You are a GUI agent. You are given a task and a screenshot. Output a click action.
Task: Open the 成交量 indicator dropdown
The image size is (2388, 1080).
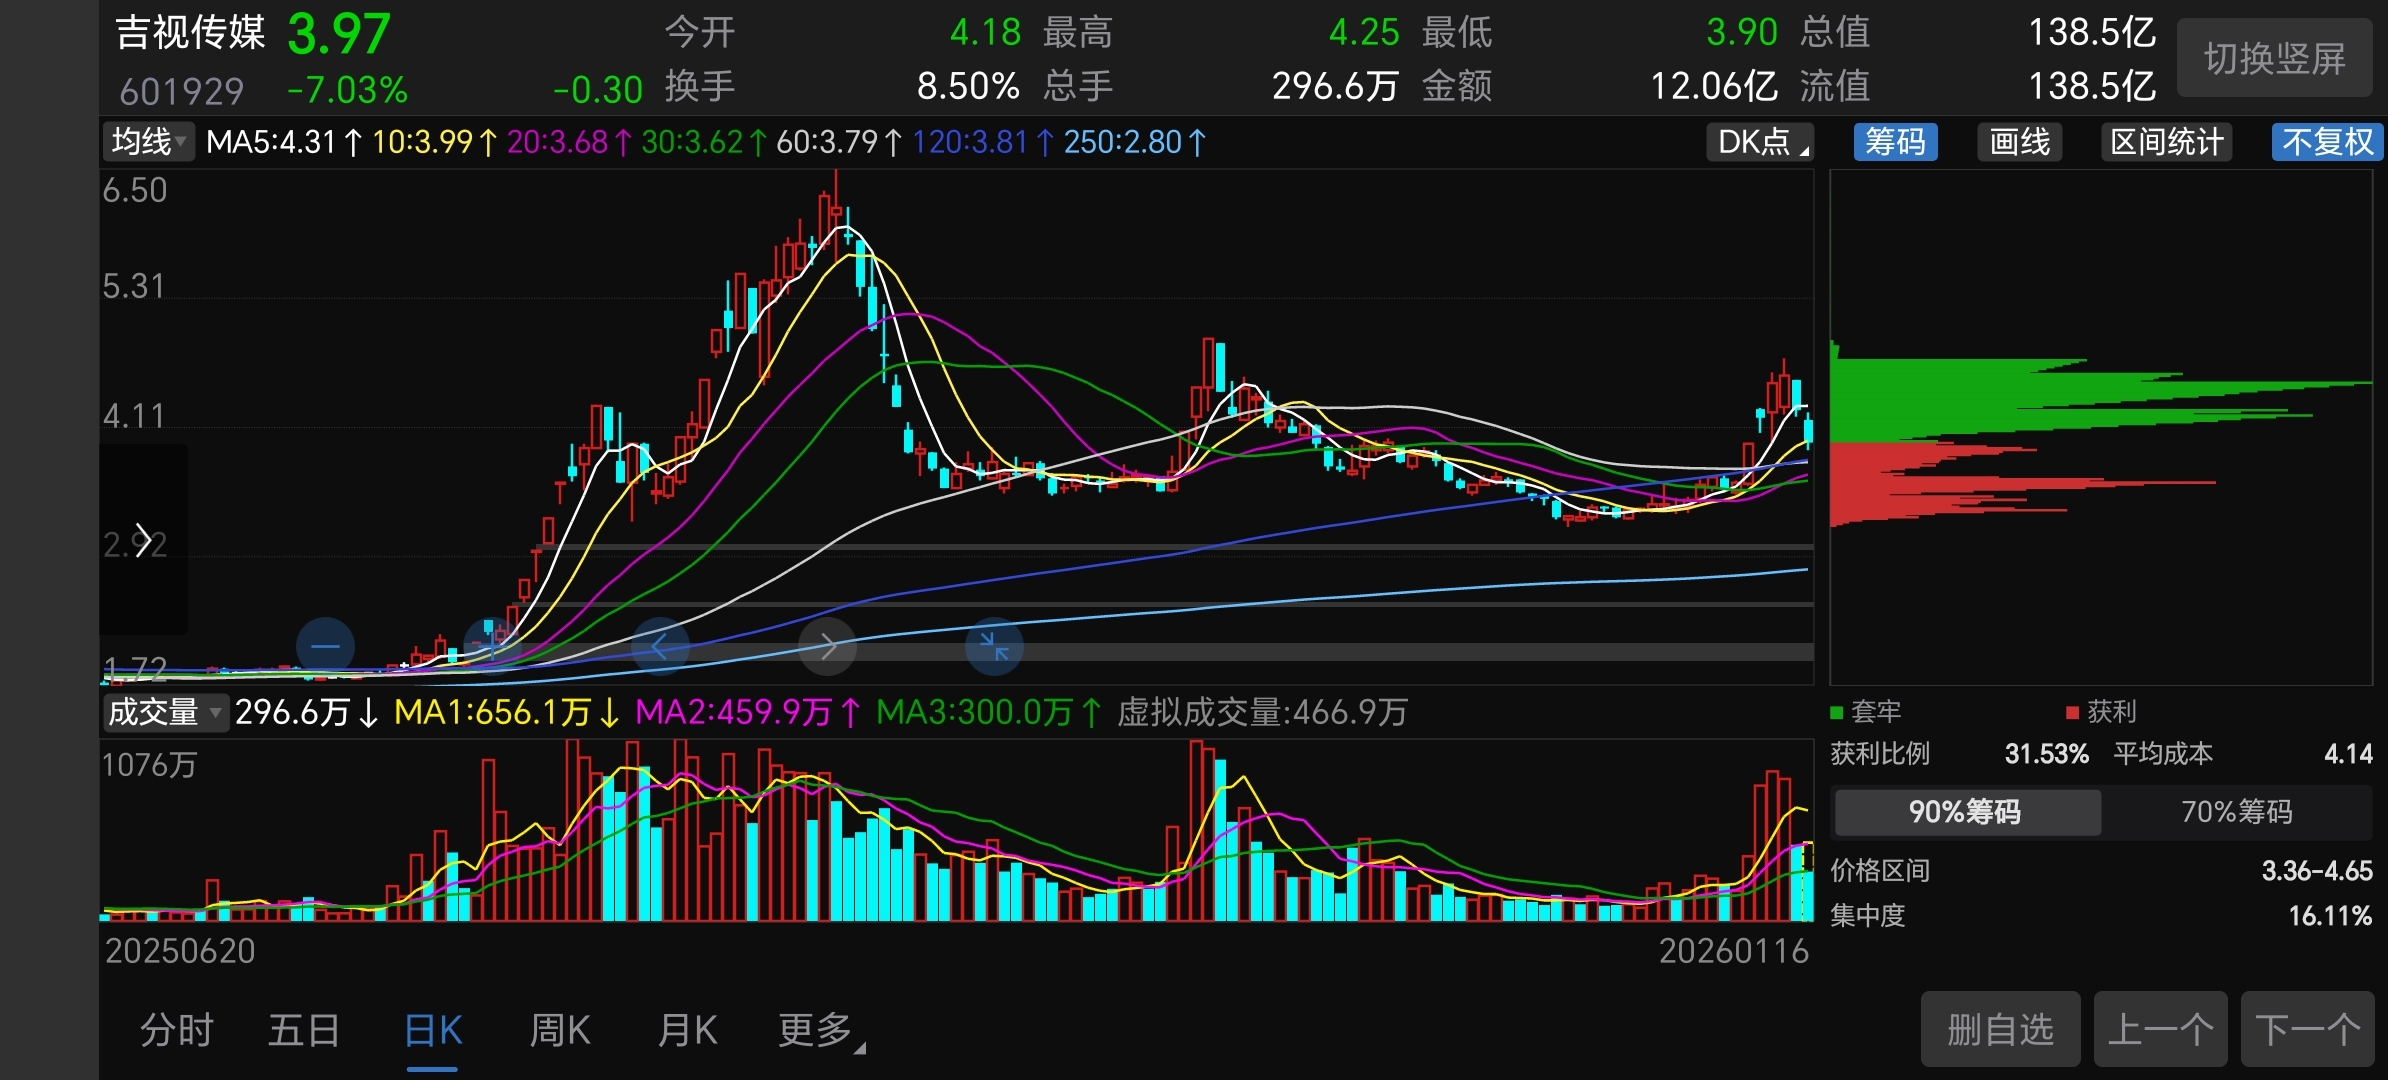[x=165, y=712]
